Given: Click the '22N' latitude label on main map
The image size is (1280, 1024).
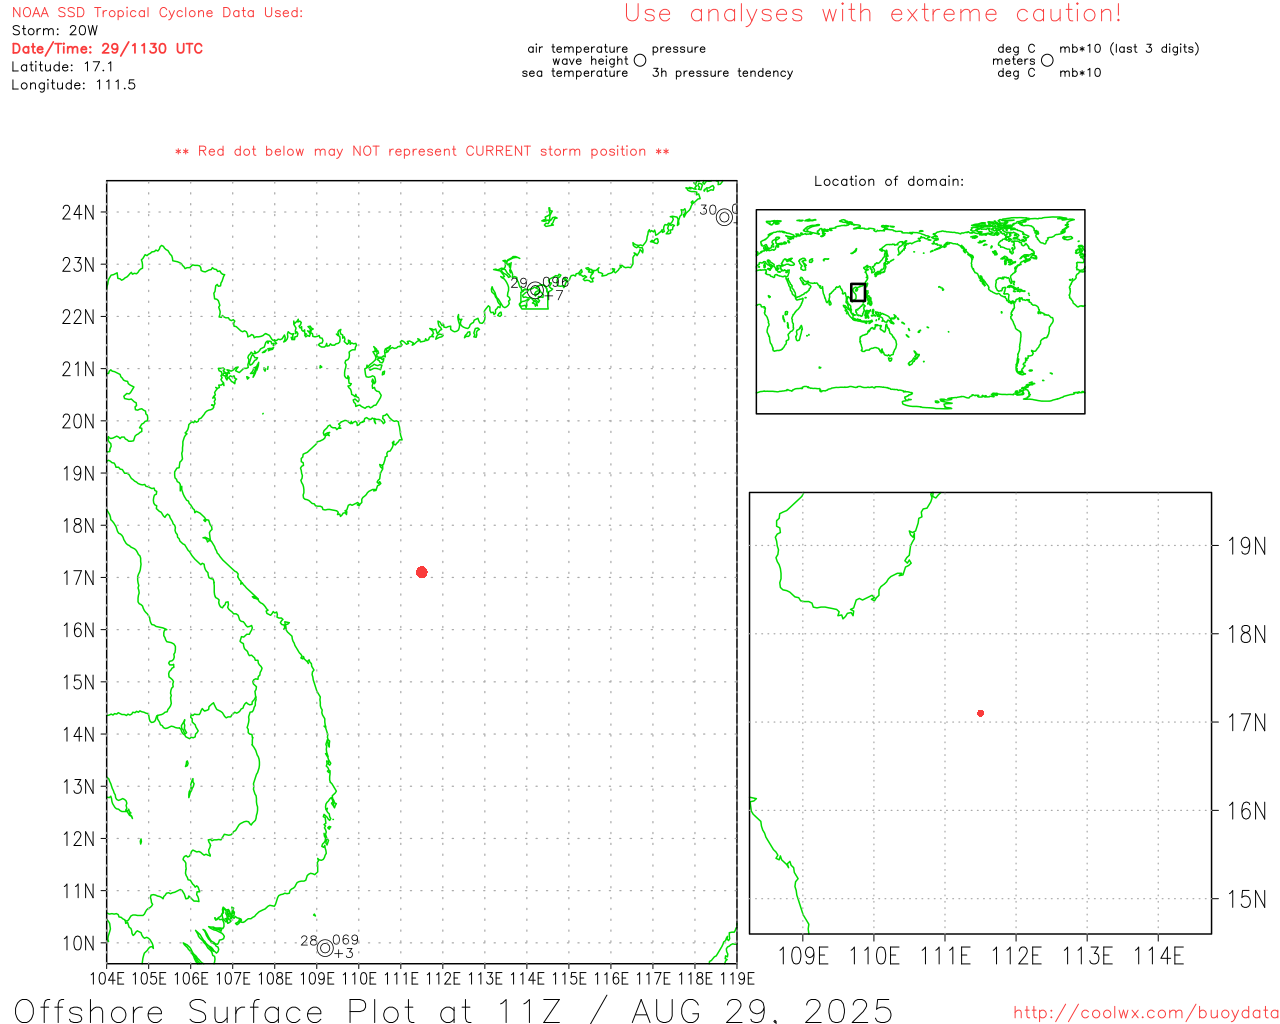Looking at the screenshot, I should pos(78,317).
